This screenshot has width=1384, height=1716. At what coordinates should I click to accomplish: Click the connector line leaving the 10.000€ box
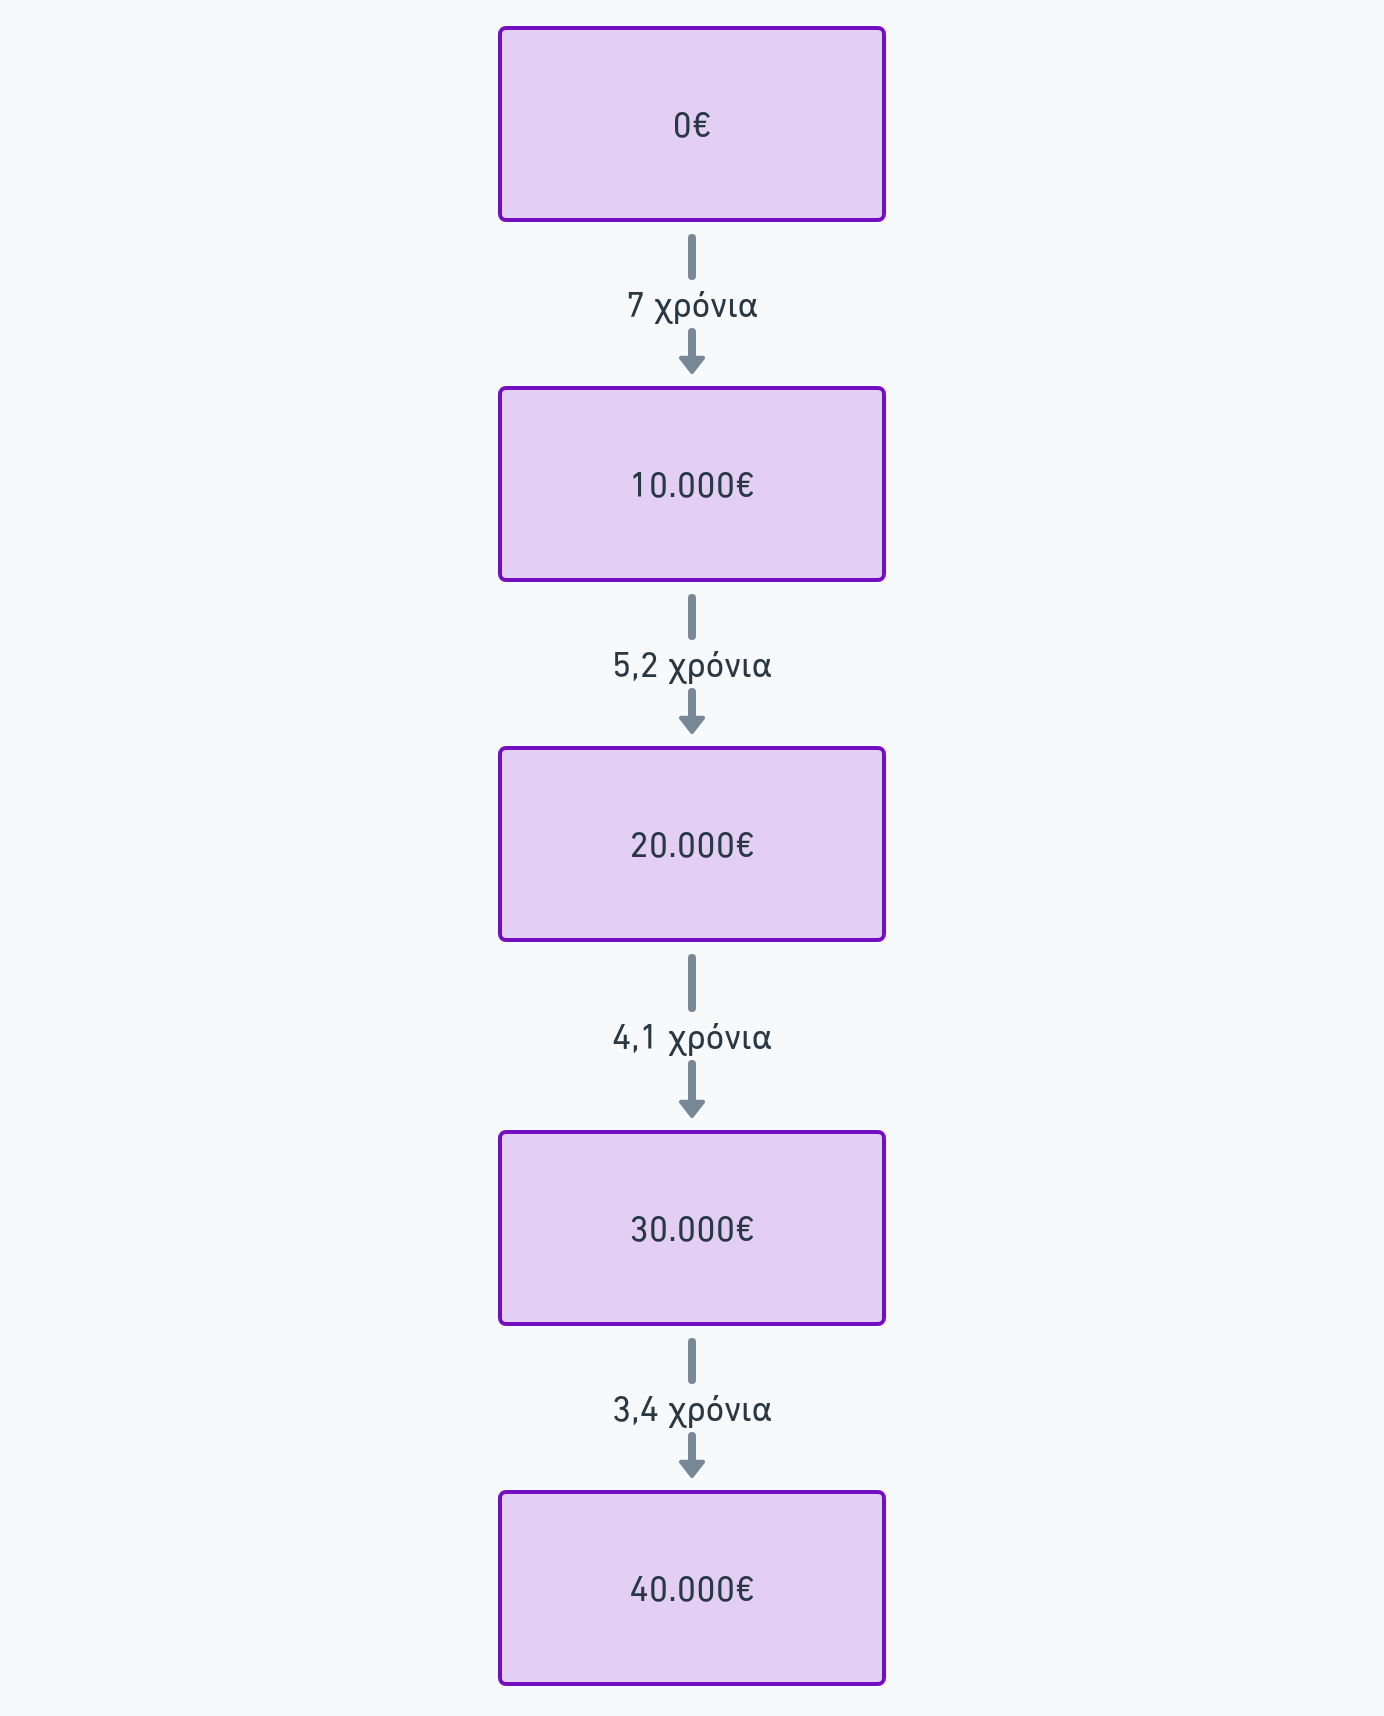click(x=692, y=617)
